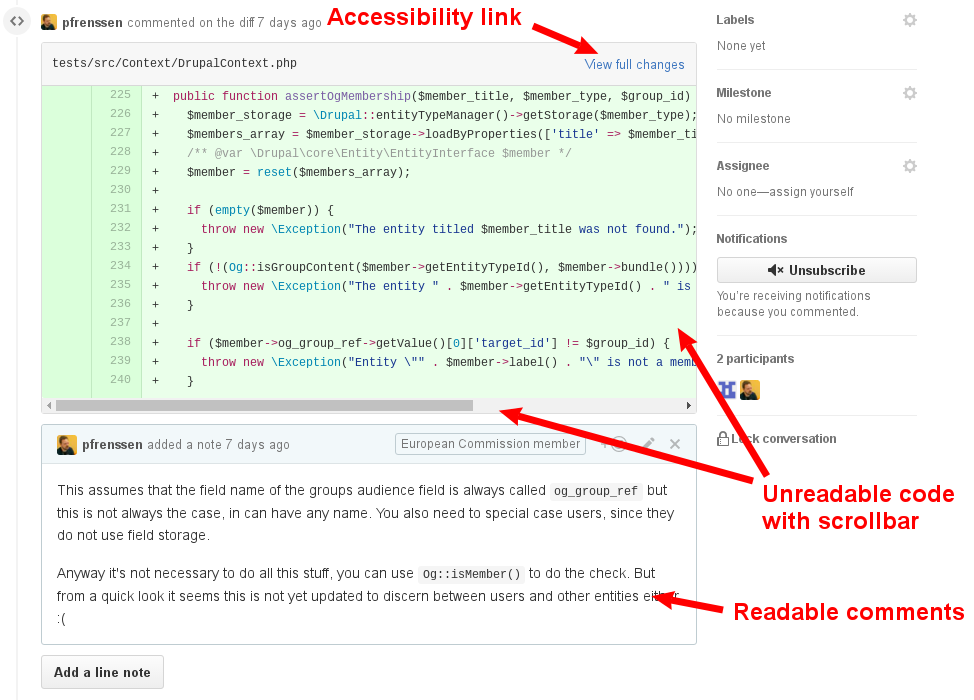Click the code view icon in the top-left corner
This screenshot has width=974, height=700.
[x=16, y=20]
